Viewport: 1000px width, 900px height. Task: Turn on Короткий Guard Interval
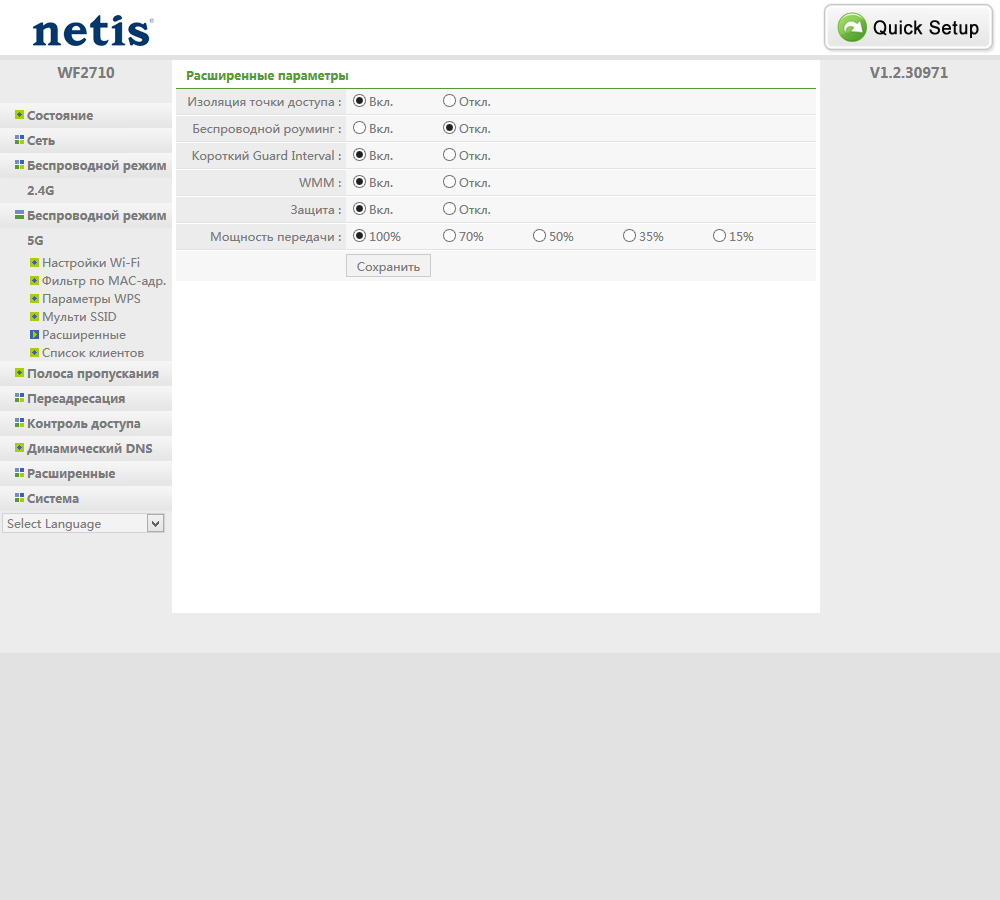pyautogui.click(x=360, y=155)
